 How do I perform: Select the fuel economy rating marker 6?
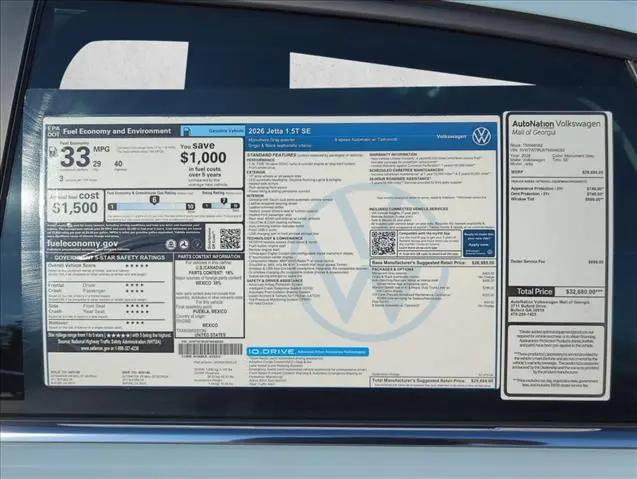pyautogui.click(x=154, y=199)
